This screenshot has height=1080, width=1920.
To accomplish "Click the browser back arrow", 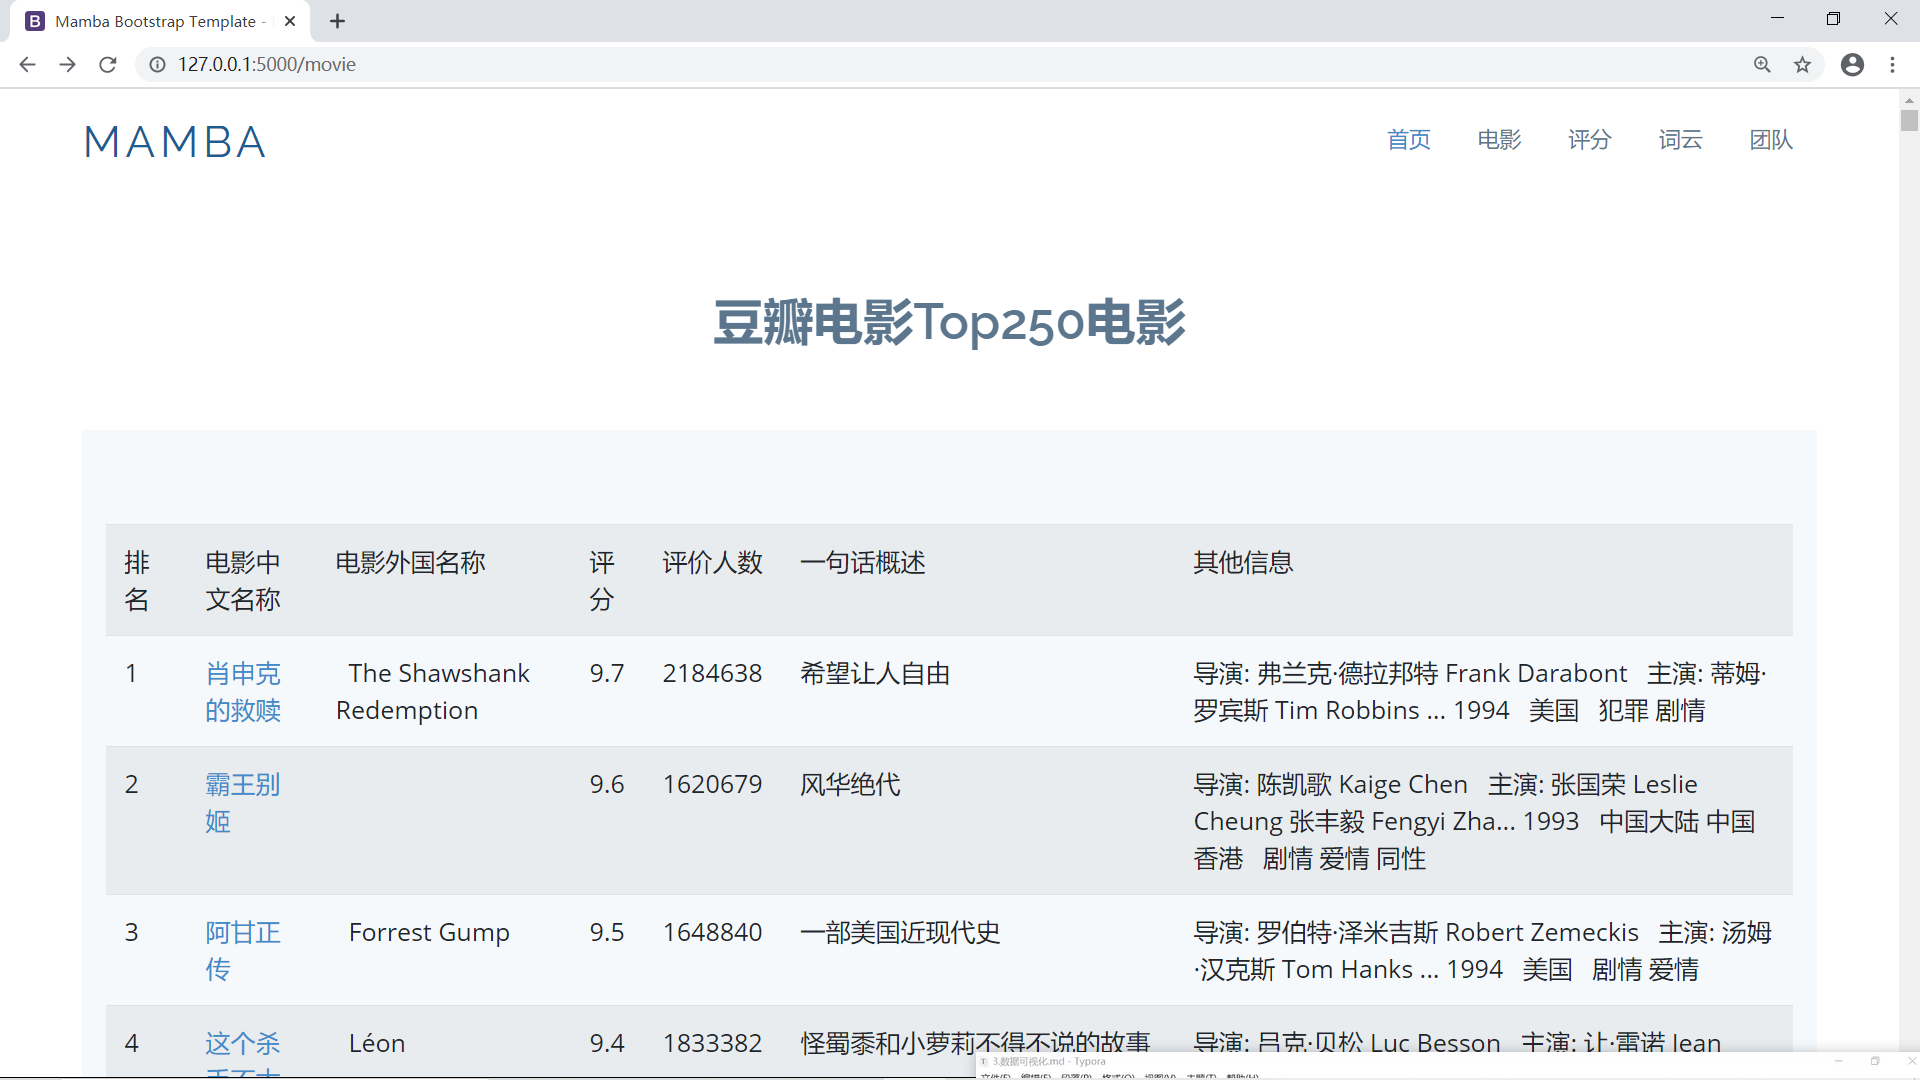I will [27, 65].
